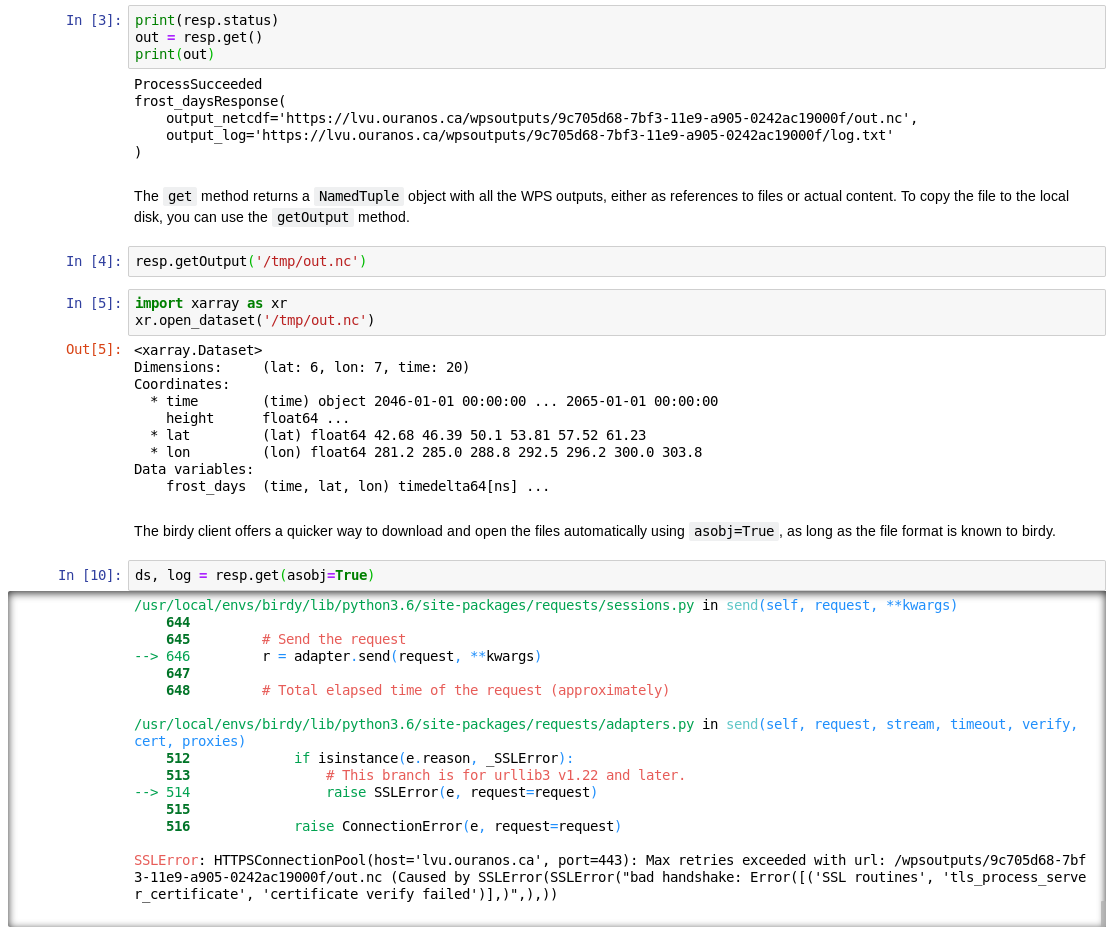Click the ds, log = resp.get(asobj=True) code line
The height and width of the screenshot is (934, 1111).
click(x=253, y=574)
